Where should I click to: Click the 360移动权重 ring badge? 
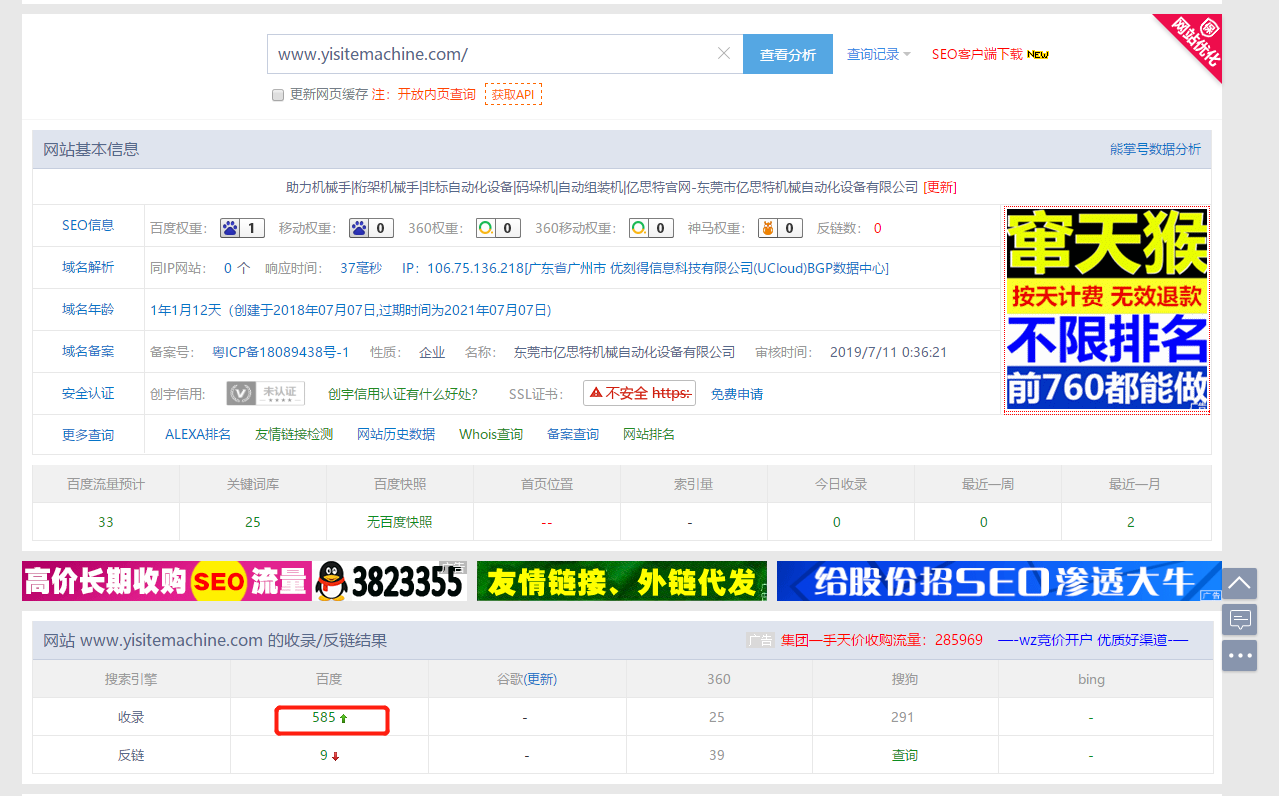click(x=651, y=228)
